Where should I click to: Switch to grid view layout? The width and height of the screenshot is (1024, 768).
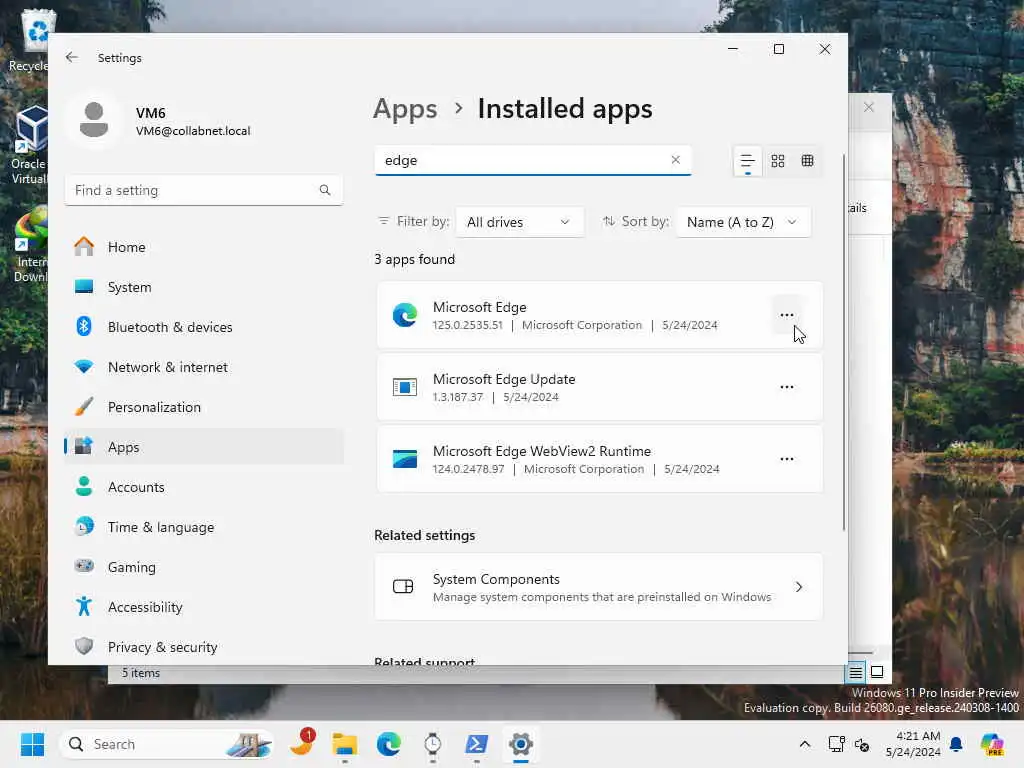coord(777,161)
